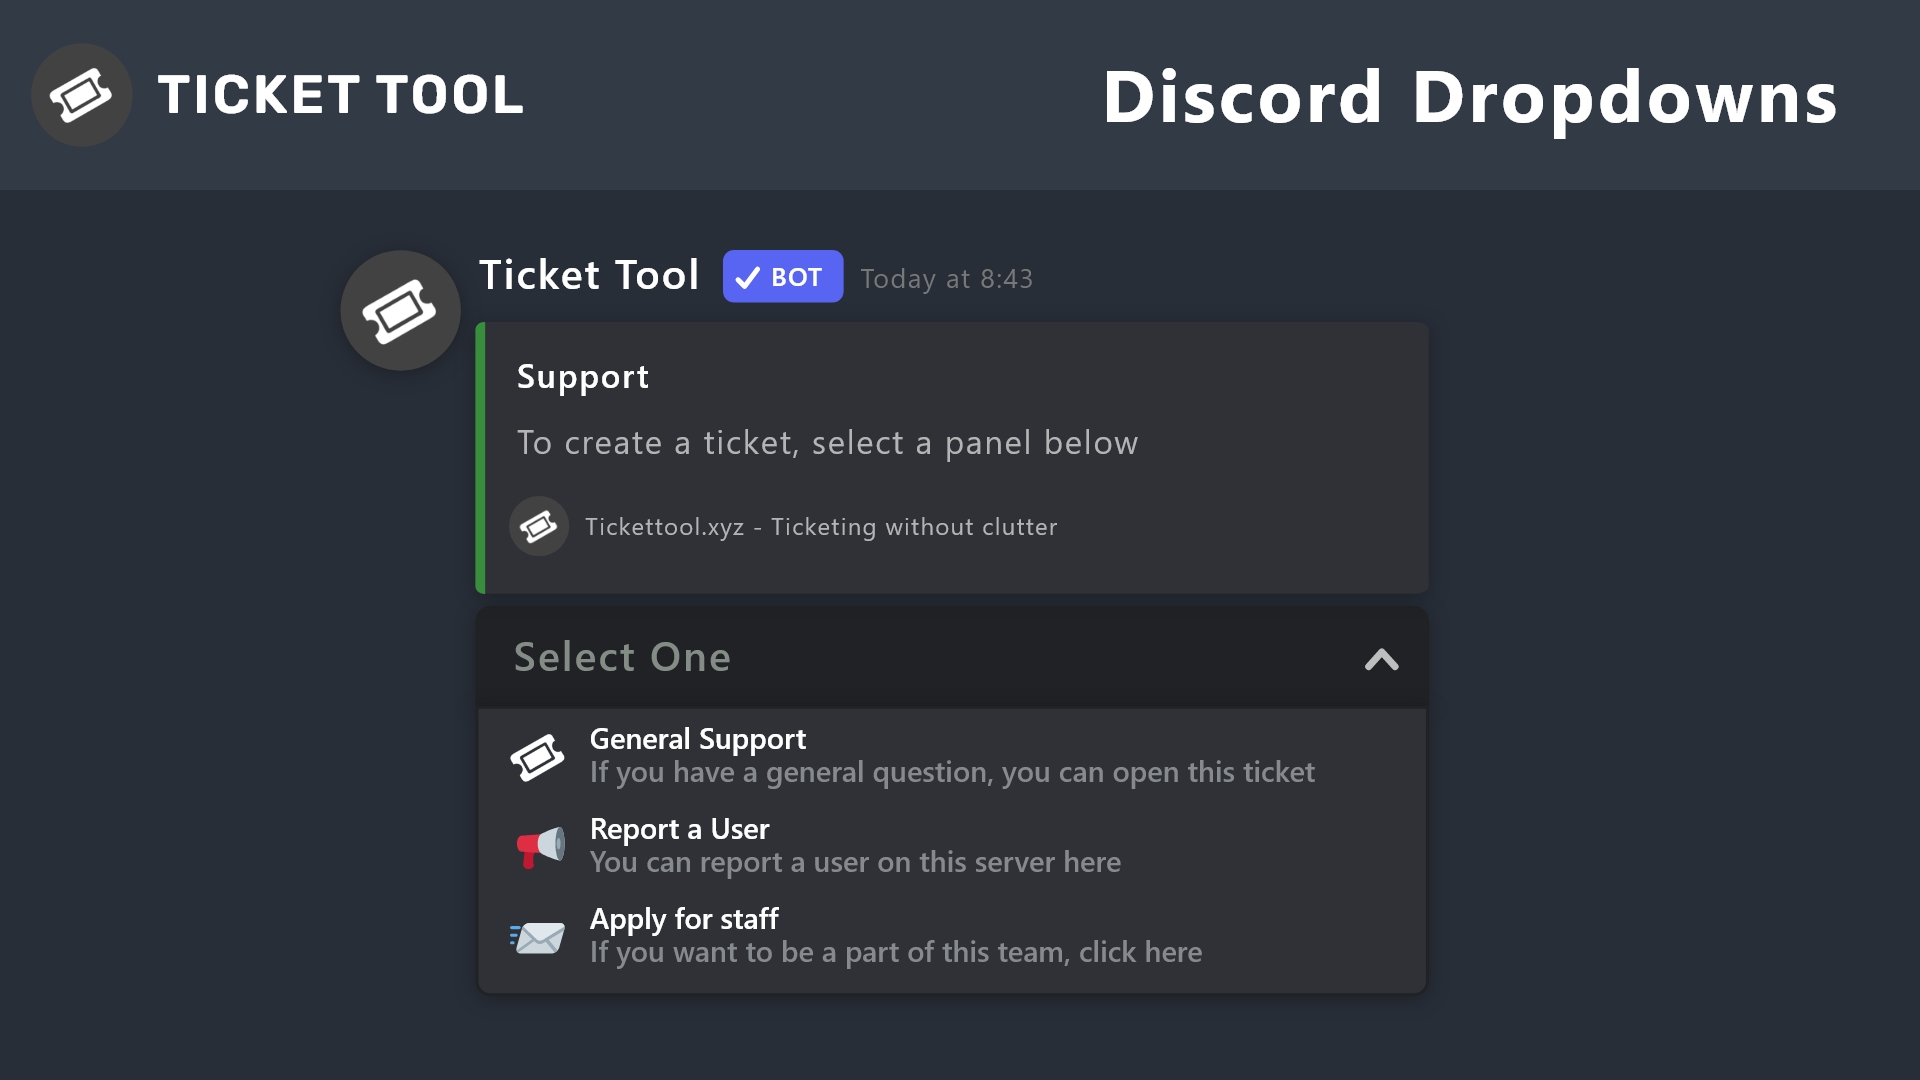
Task: Click the megaphone icon beside Report a User
Action: tap(540, 847)
